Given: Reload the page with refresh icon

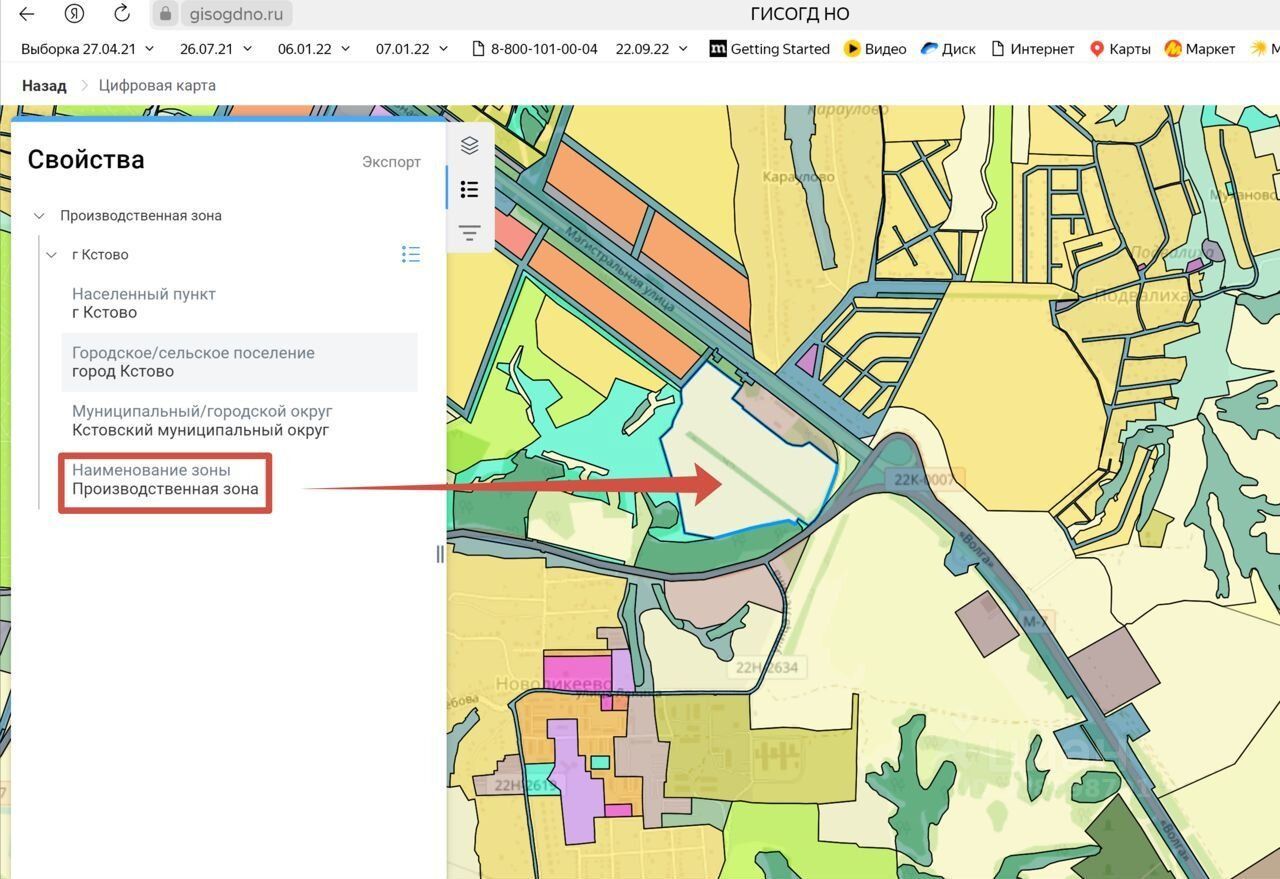Looking at the screenshot, I should pyautogui.click(x=121, y=14).
